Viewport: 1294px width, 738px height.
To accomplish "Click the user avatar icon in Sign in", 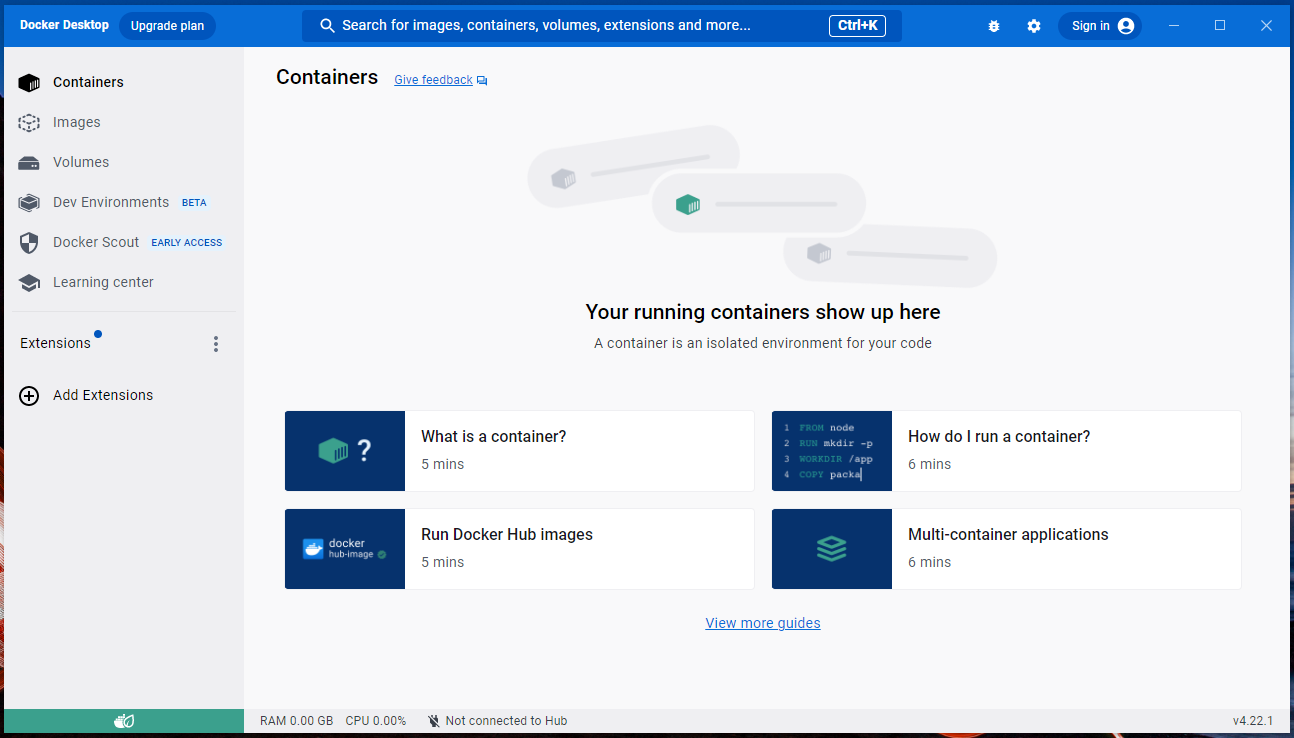I will click(1126, 26).
